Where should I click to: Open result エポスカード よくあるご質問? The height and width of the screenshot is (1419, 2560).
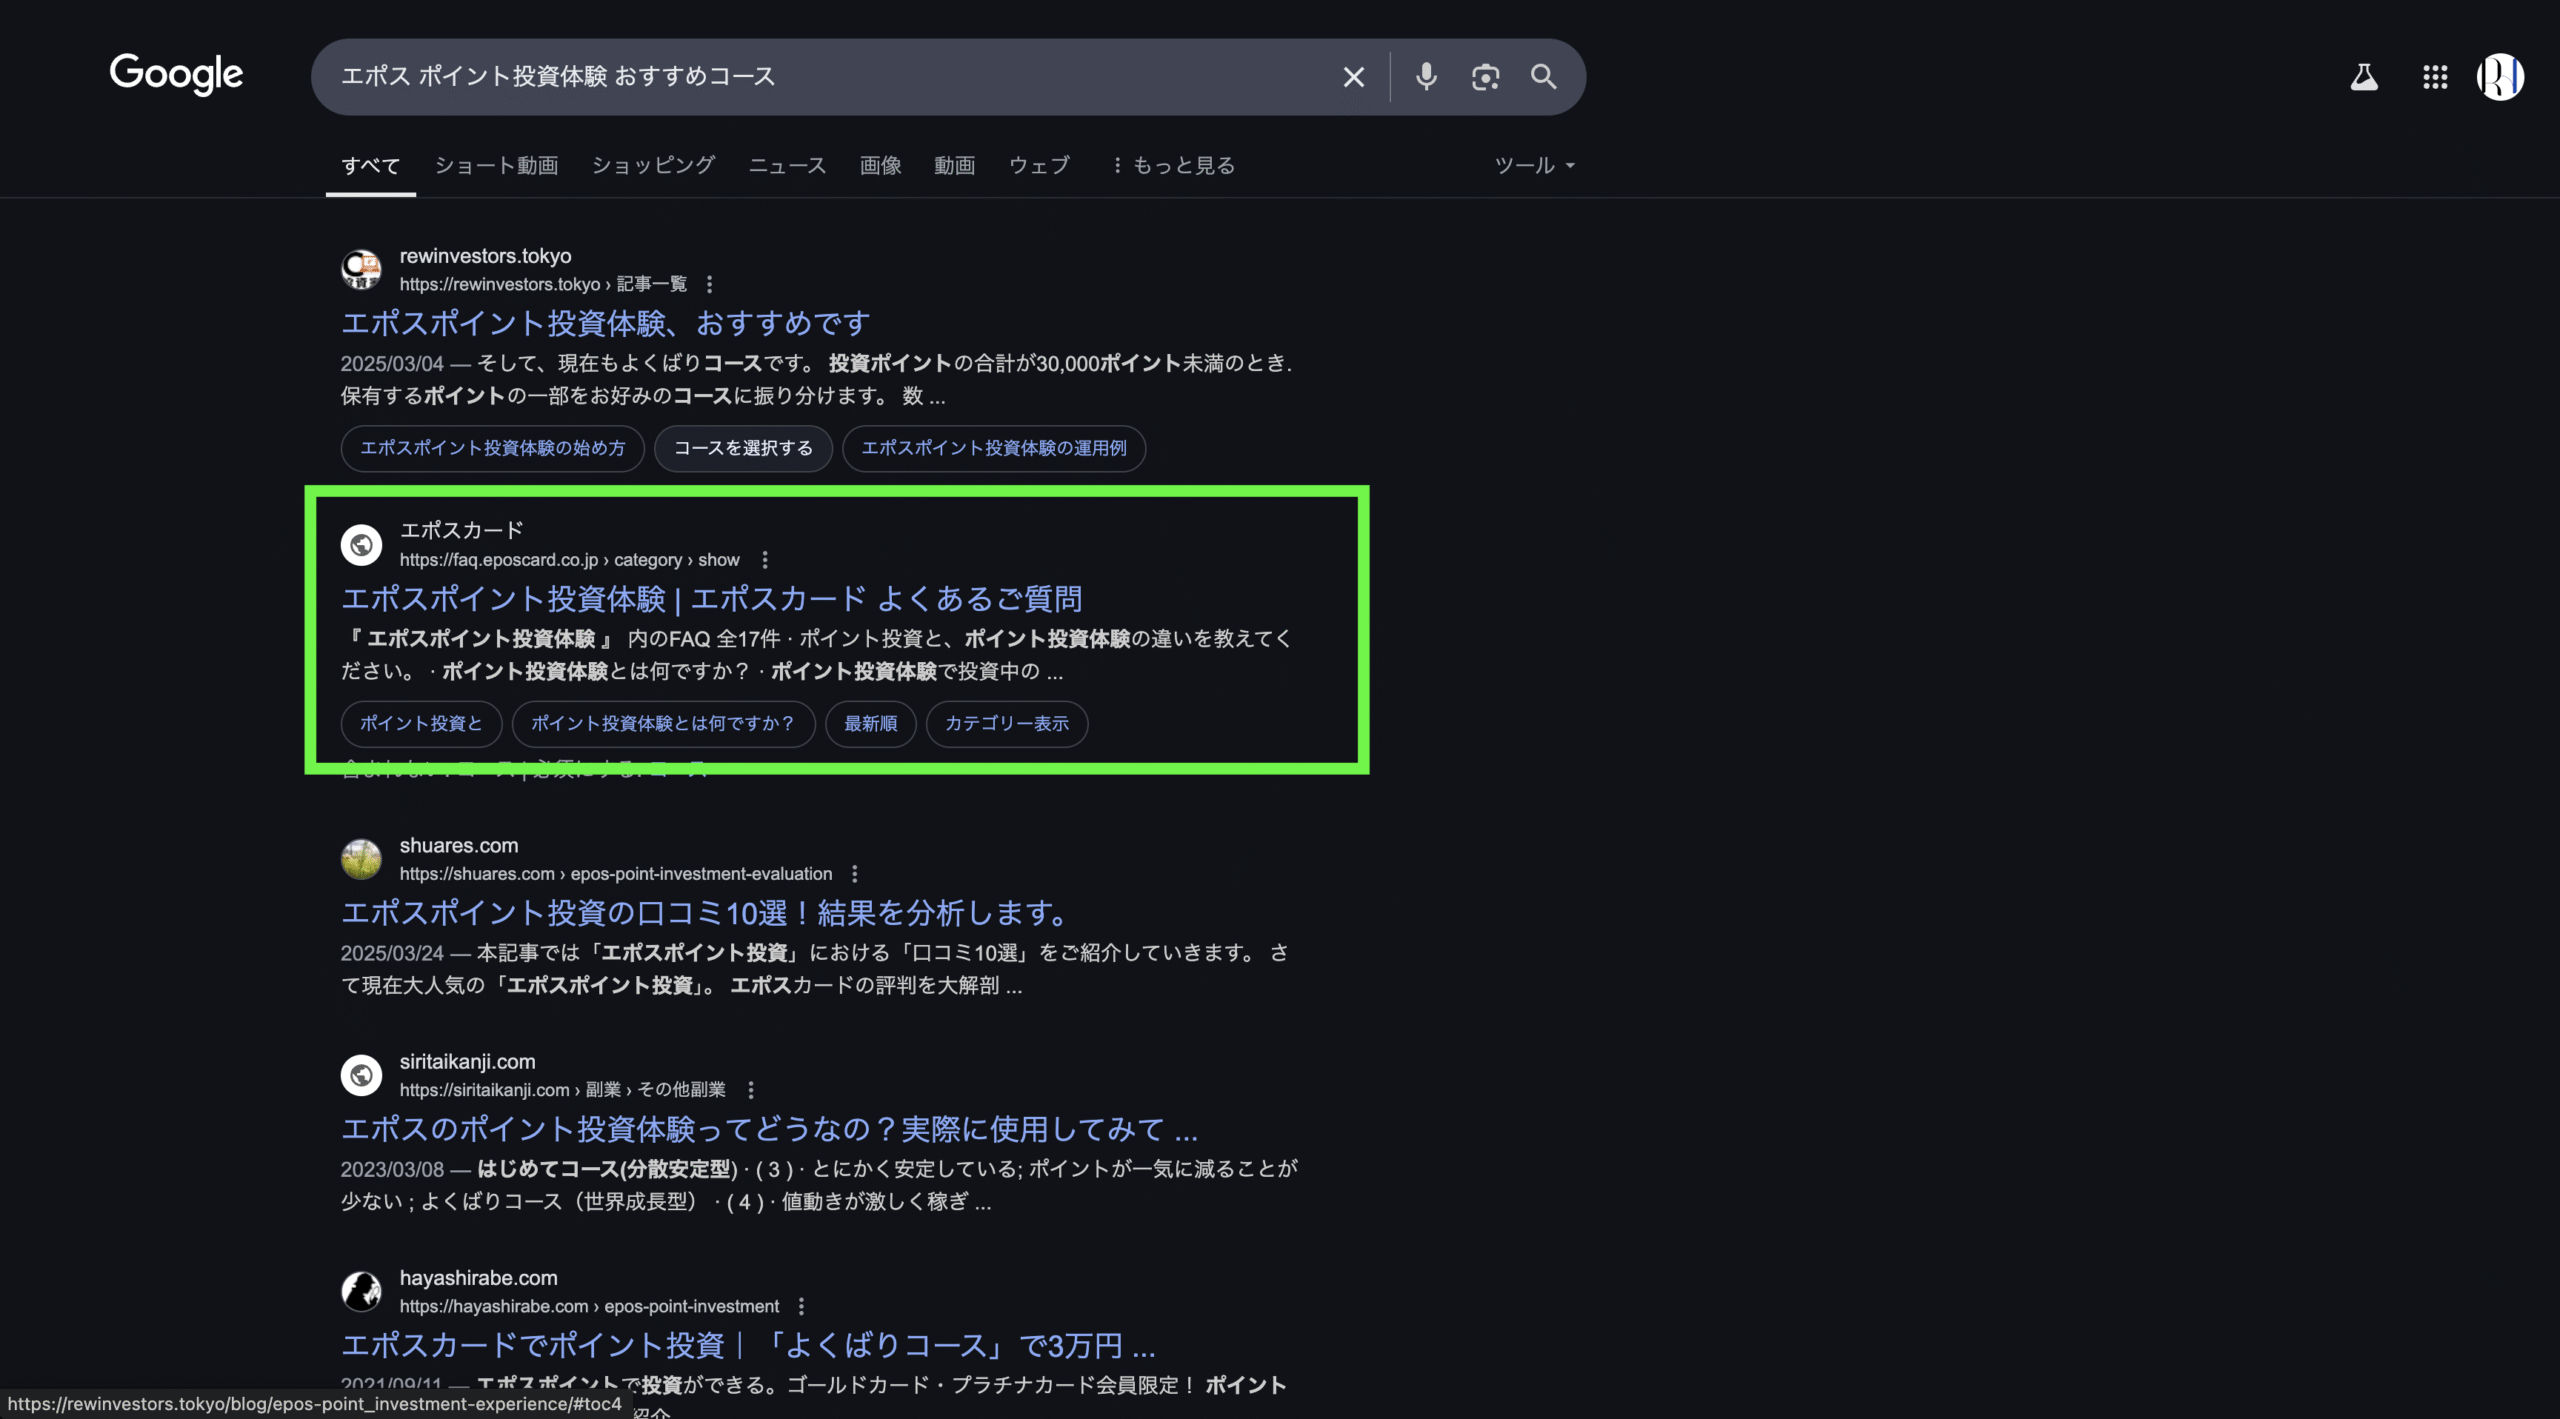coord(711,599)
